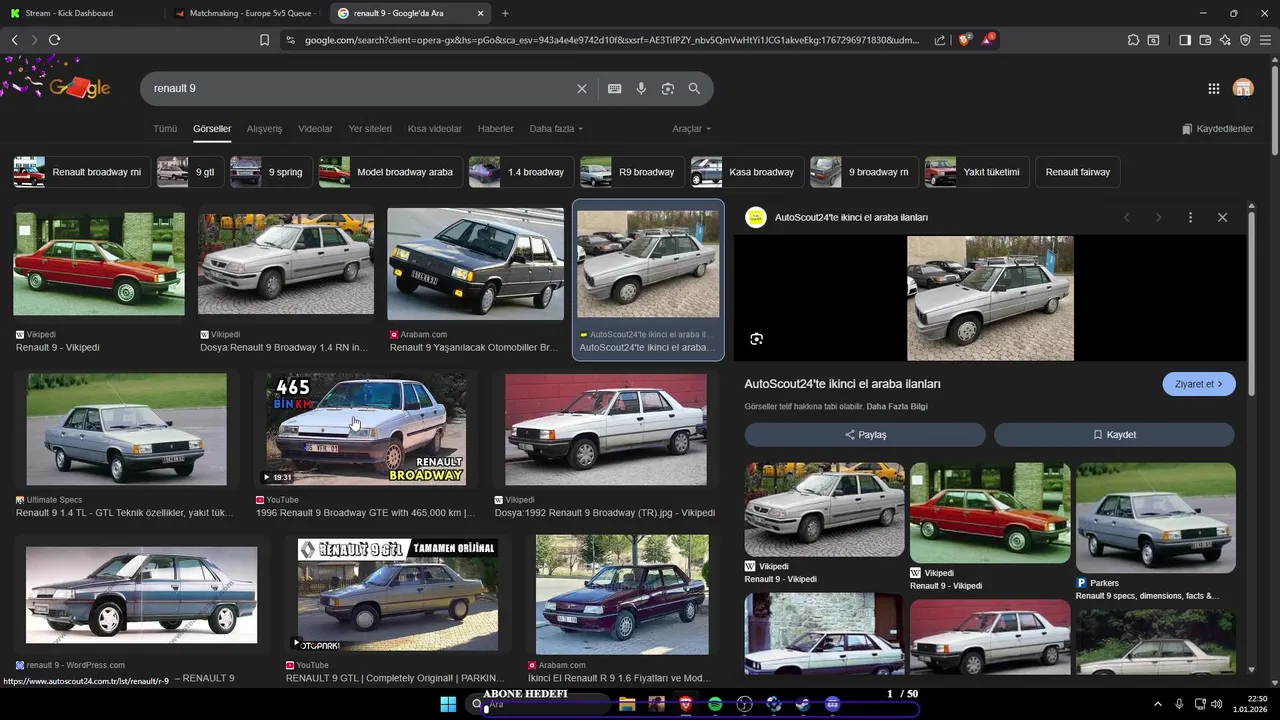Close the image preview panel

[1222, 217]
